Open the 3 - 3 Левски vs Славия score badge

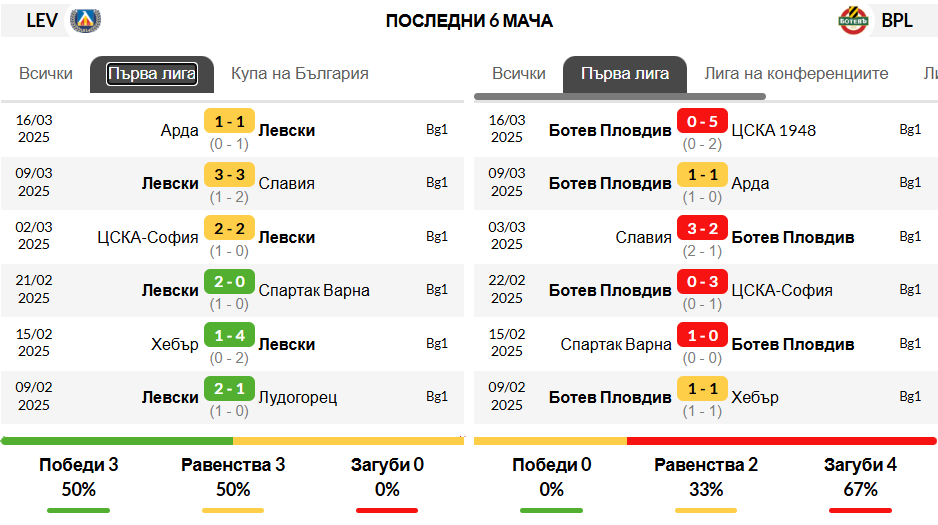(230, 175)
